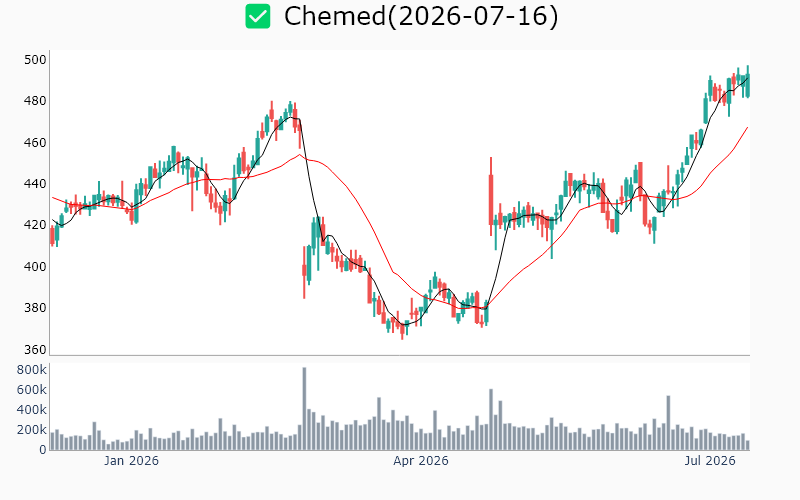The height and width of the screenshot is (500, 800).
Task: Select the tall red gap-up candle near 450
Action: click(x=491, y=196)
